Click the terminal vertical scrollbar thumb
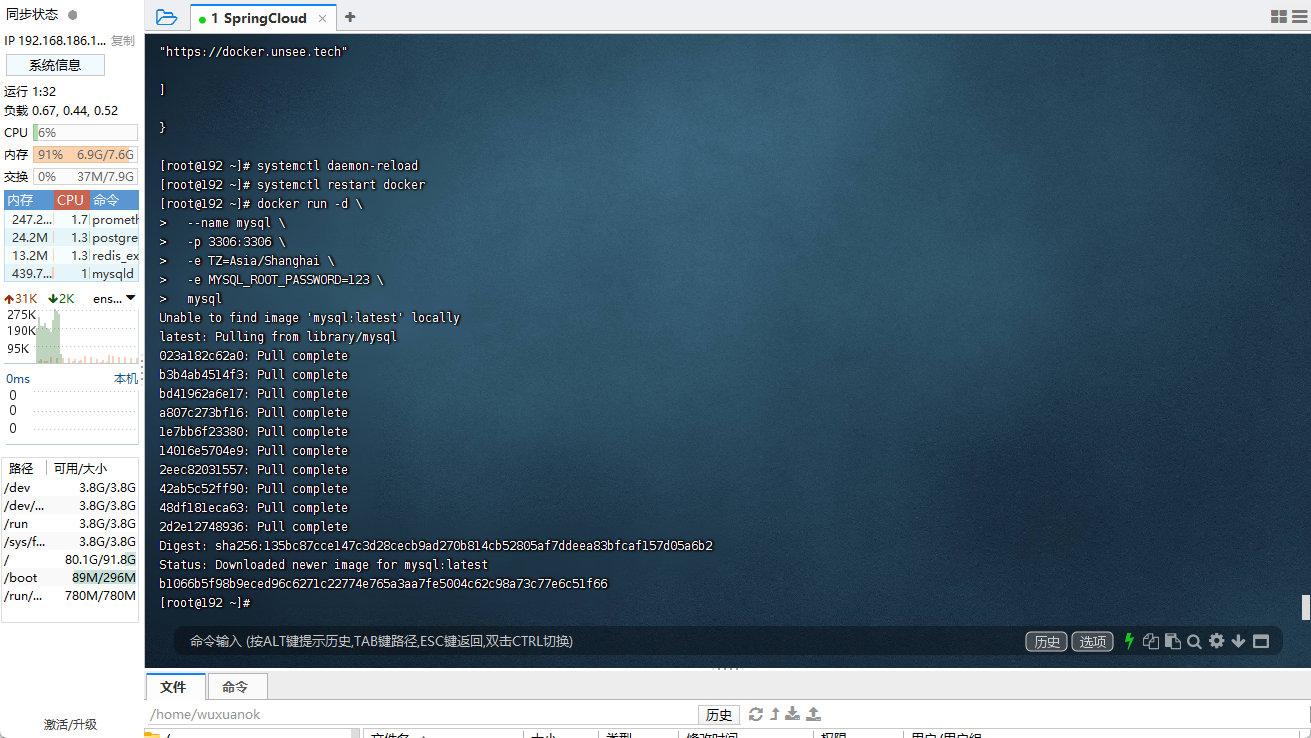Screen dimensions: 1311x738 tap(1305, 607)
